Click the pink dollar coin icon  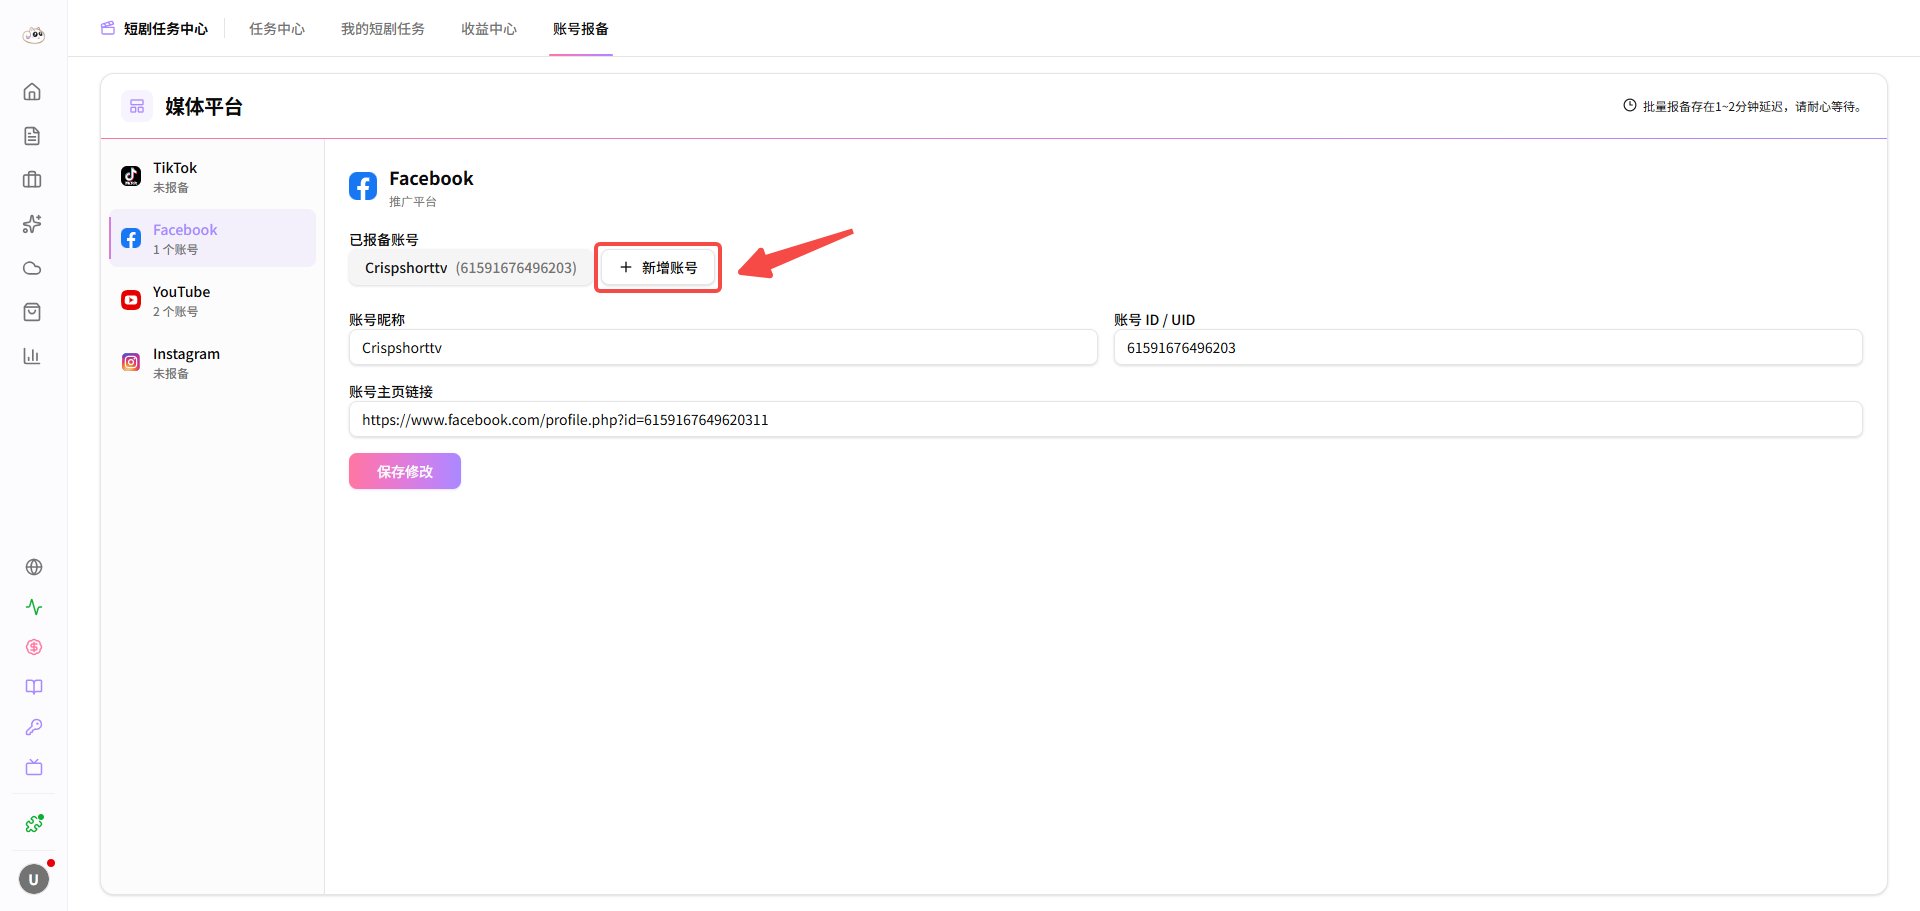34,647
